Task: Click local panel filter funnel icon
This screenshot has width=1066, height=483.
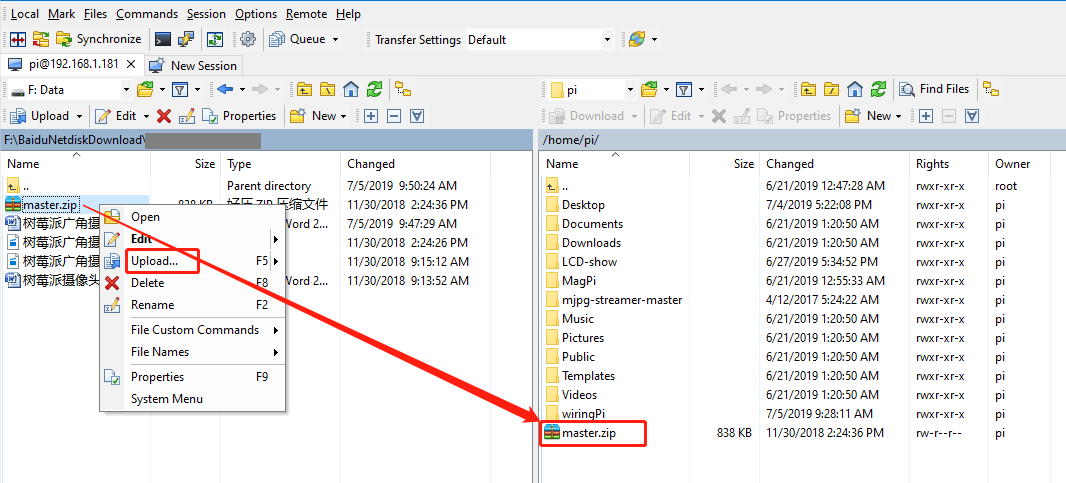Action: click(x=179, y=89)
